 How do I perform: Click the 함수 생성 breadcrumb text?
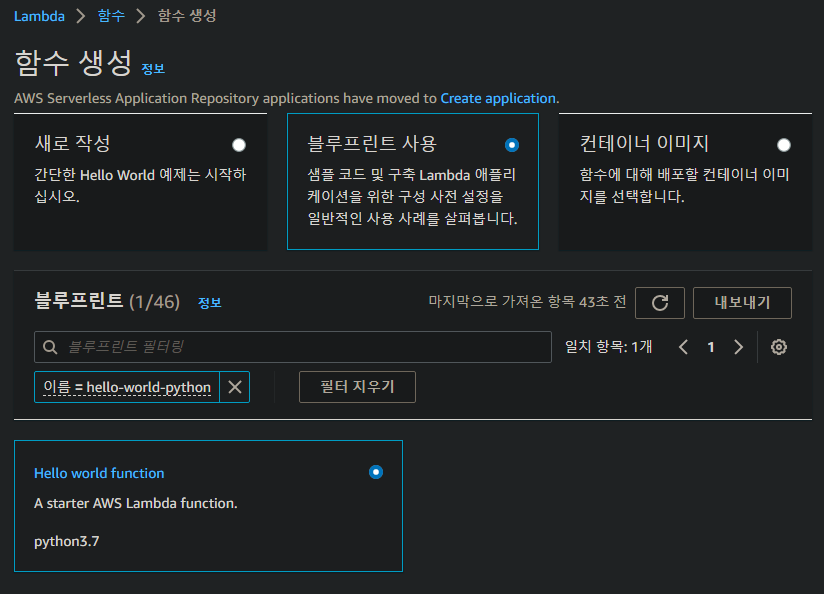point(187,16)
